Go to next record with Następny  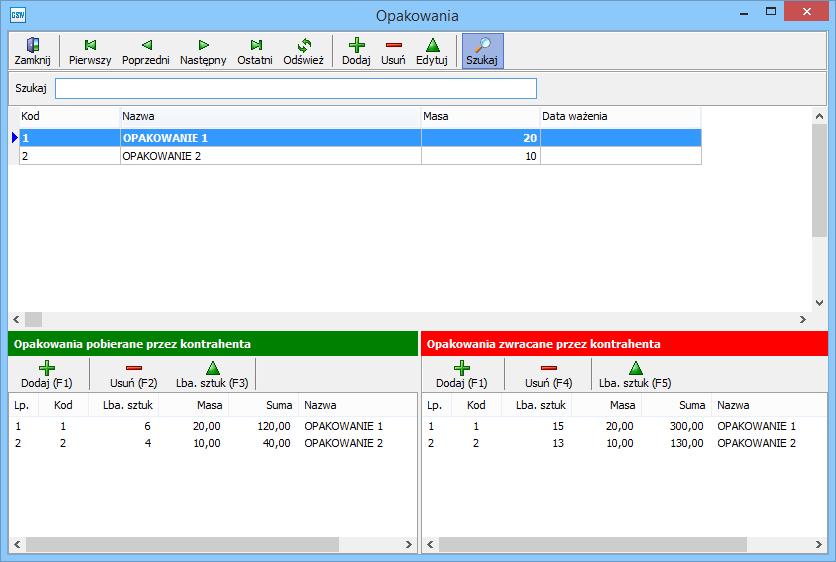tap(203, 51)
